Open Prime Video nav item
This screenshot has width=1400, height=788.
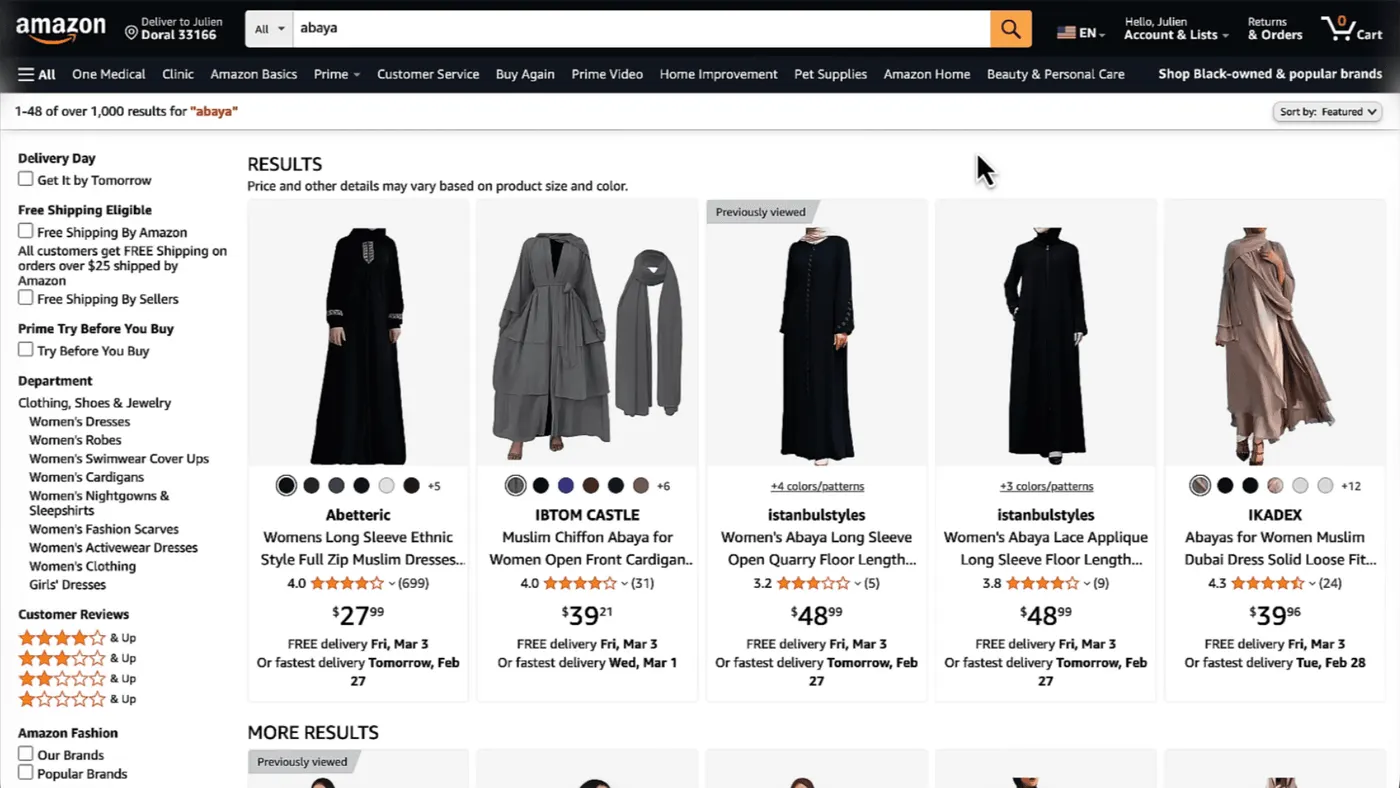pos(607,74)
